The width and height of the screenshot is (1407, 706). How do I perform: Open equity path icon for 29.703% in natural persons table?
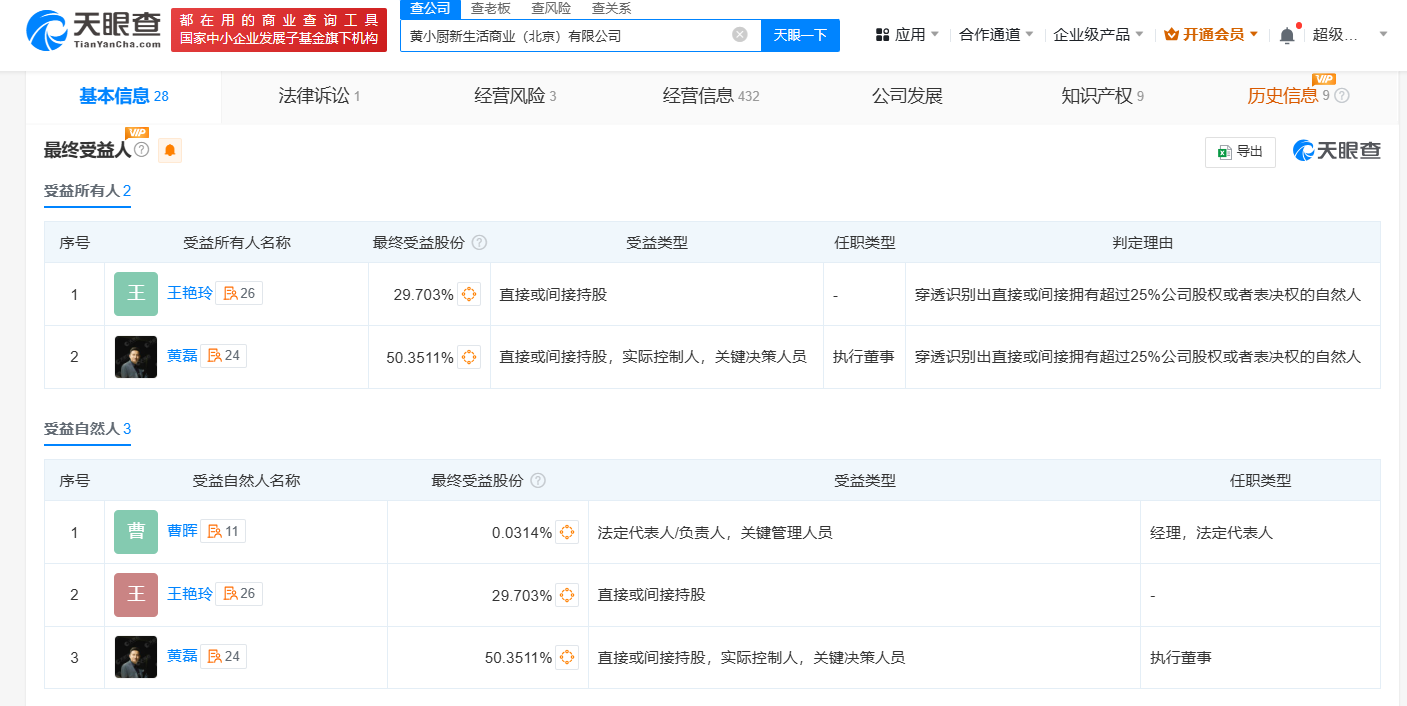[567, 595]
